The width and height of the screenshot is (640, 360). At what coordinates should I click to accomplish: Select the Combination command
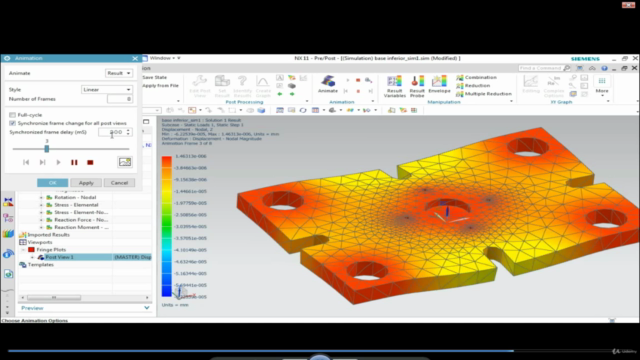(476, 77)
